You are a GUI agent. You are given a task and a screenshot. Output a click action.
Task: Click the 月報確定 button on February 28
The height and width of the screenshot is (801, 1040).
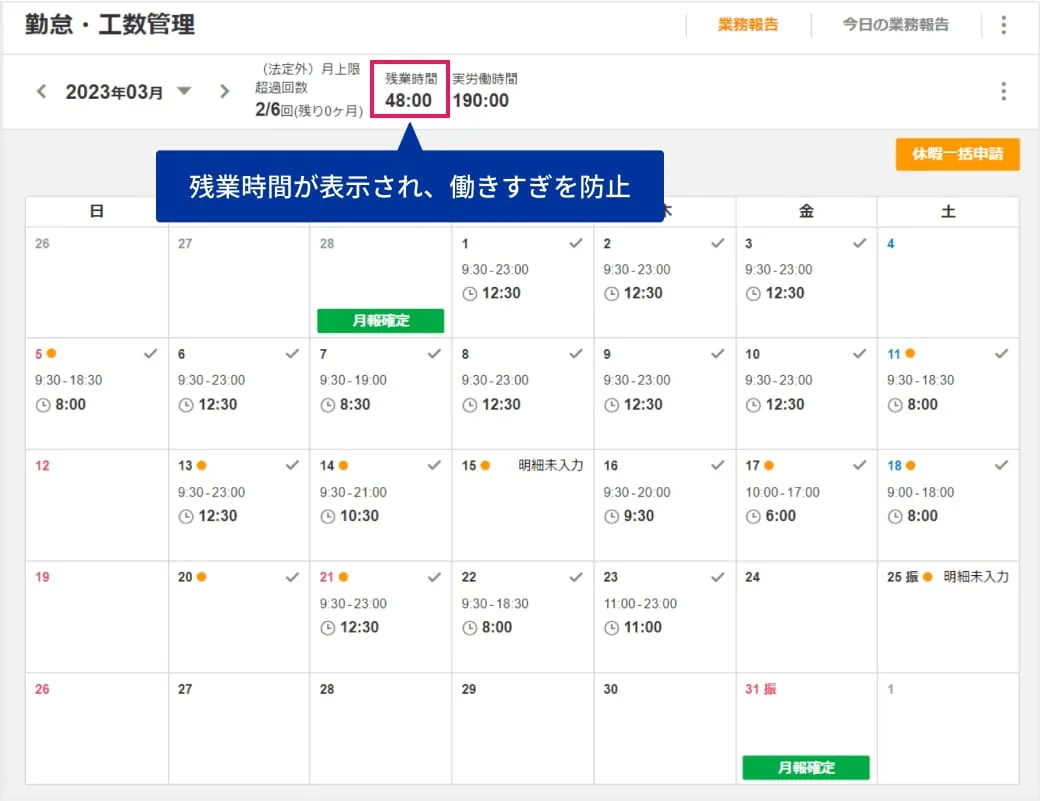pyautogui.click(x=381, y=321)
